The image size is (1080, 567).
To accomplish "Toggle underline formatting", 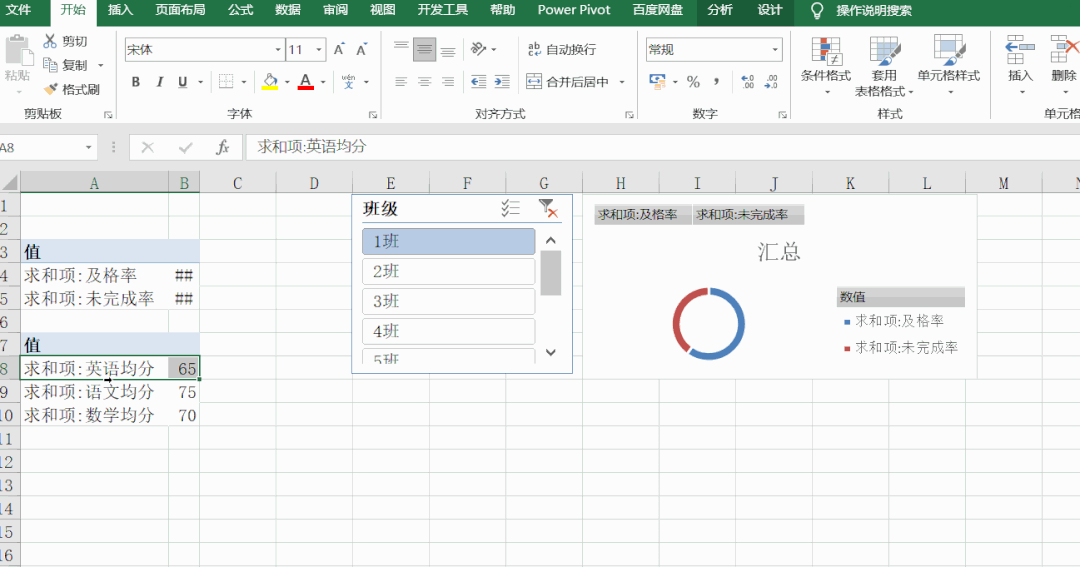I will pyautogui.click(x=183, y=82).
